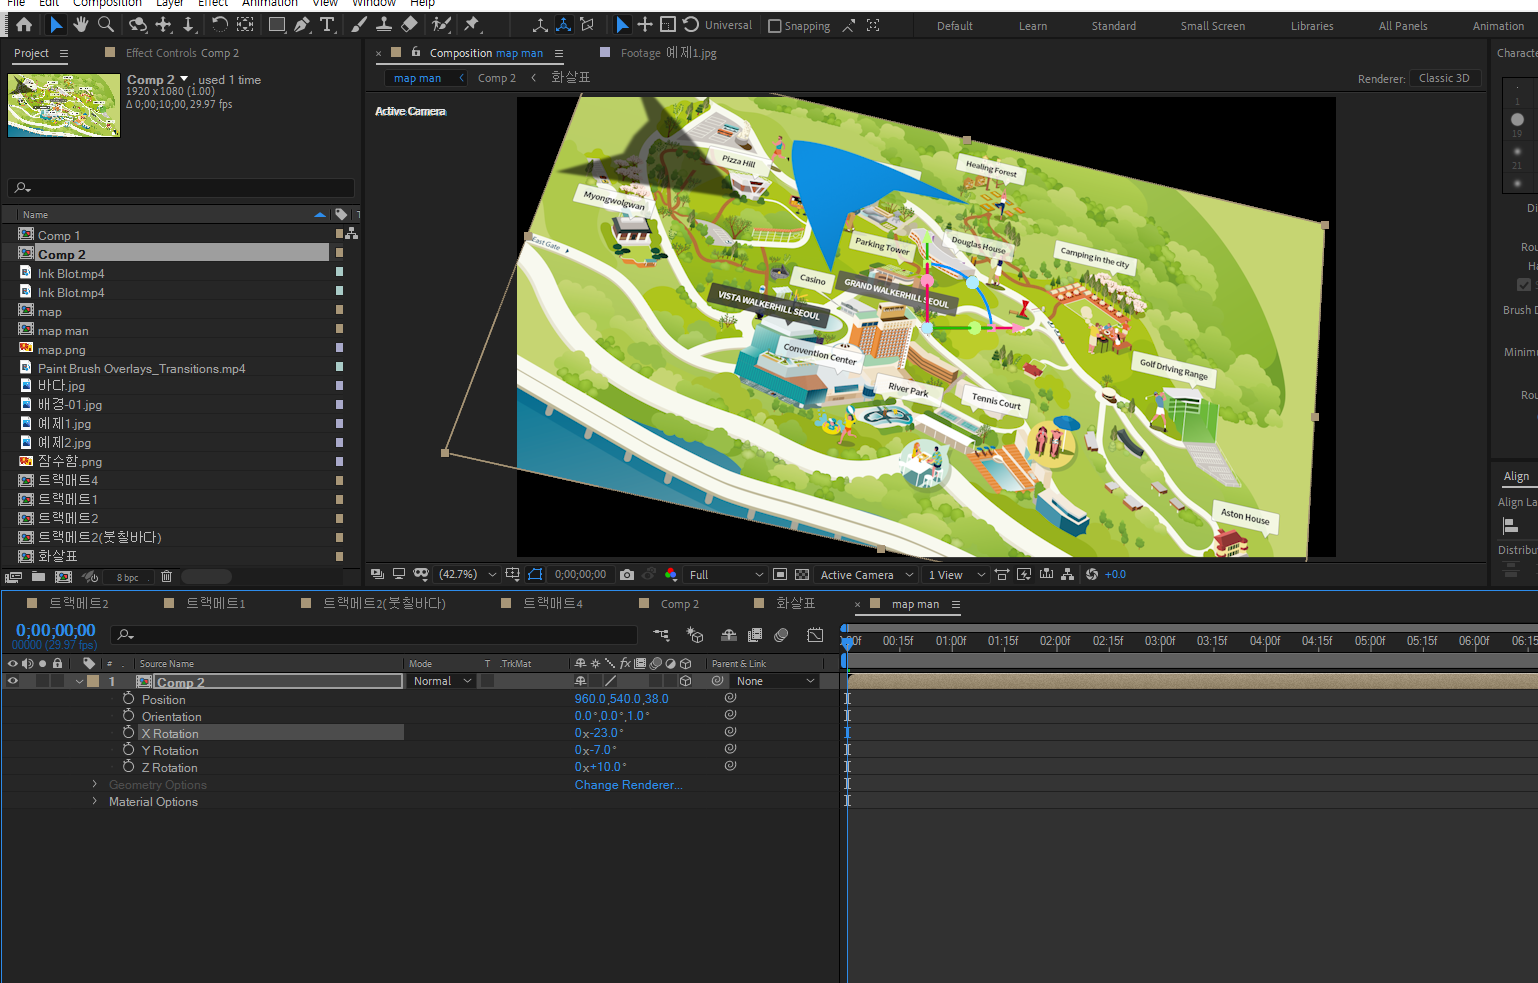1538x983 pixels.
Task: Click the Take Snapshot camera icon
Action: click(x=627, y=575)
